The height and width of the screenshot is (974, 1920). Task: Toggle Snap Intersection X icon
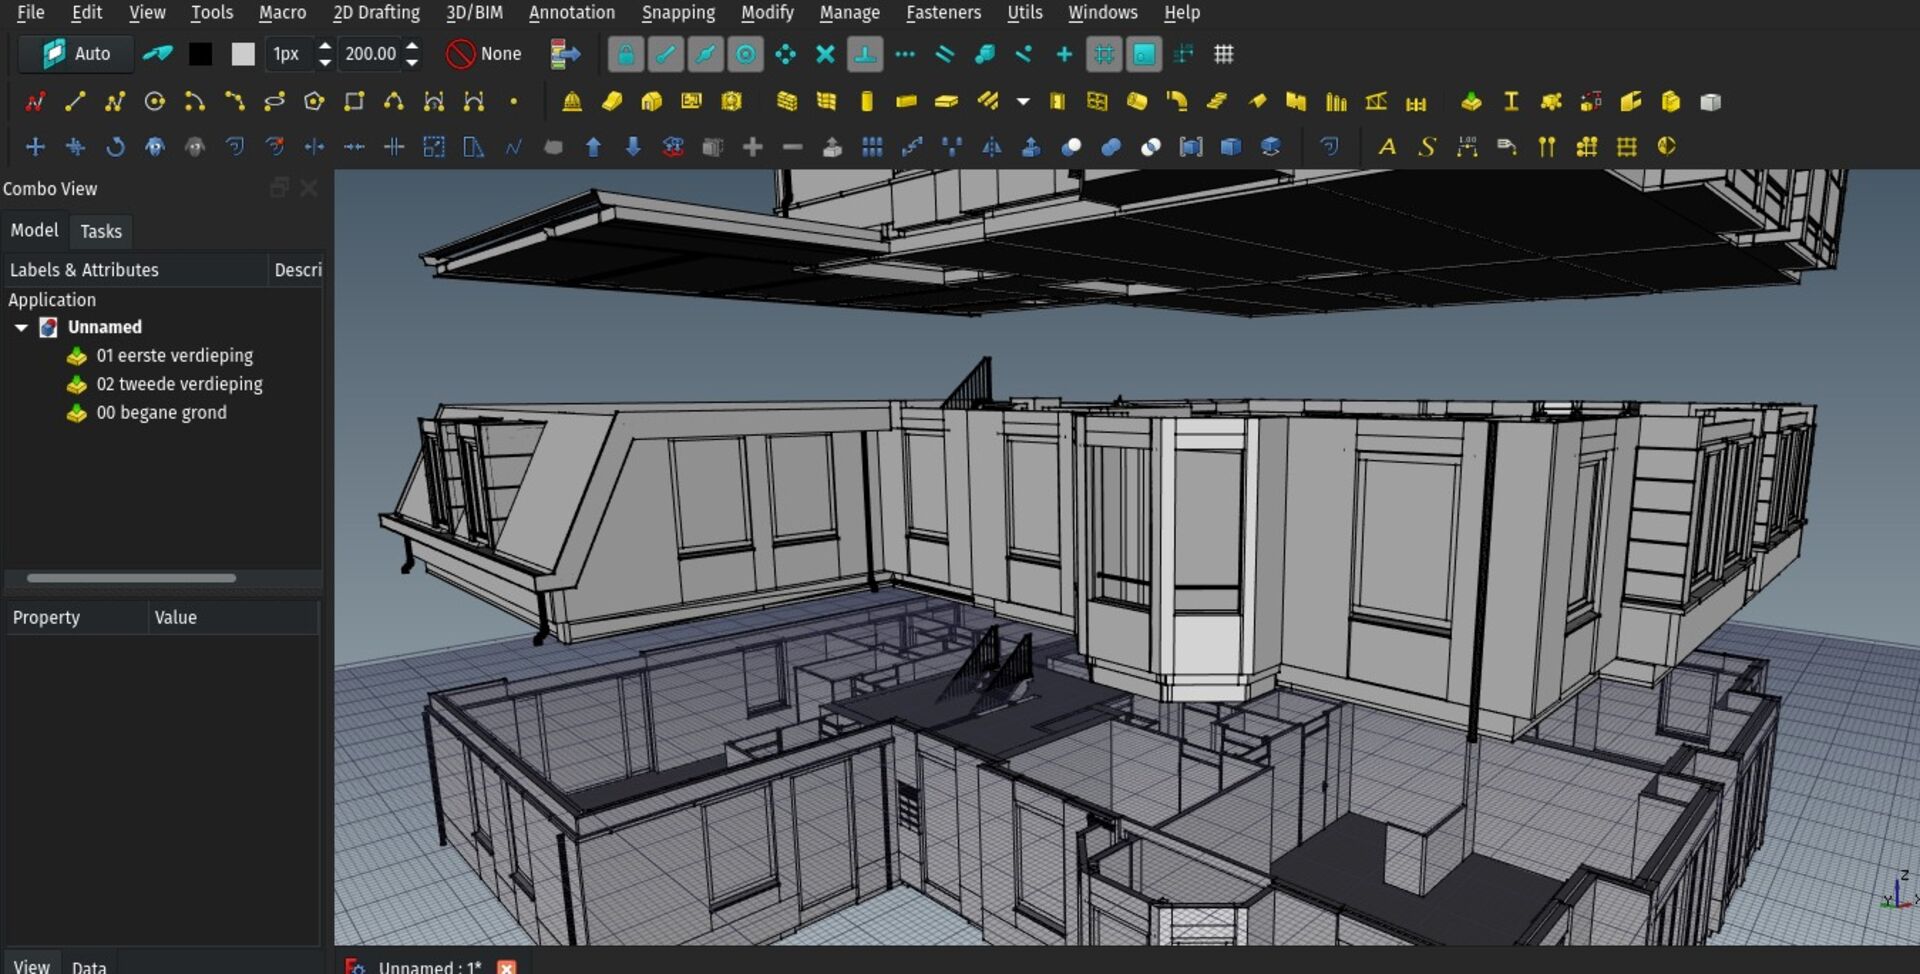pos(825,54)
